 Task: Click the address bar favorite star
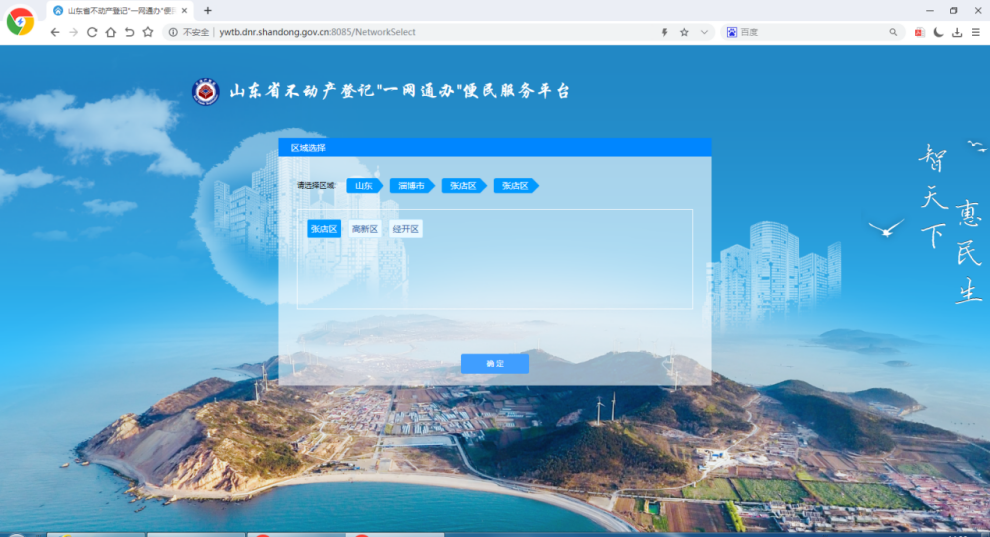684,32
